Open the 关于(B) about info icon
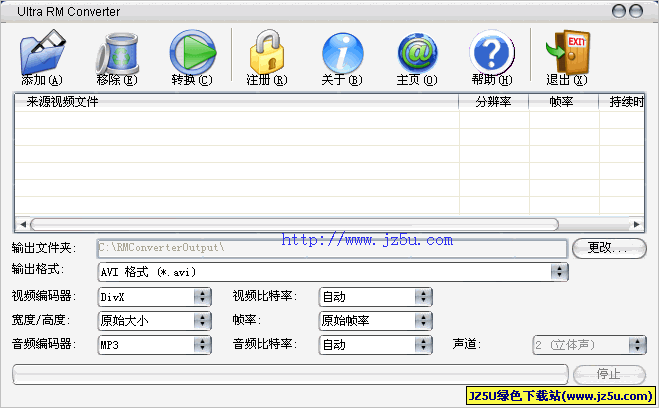 coord(343,53)
